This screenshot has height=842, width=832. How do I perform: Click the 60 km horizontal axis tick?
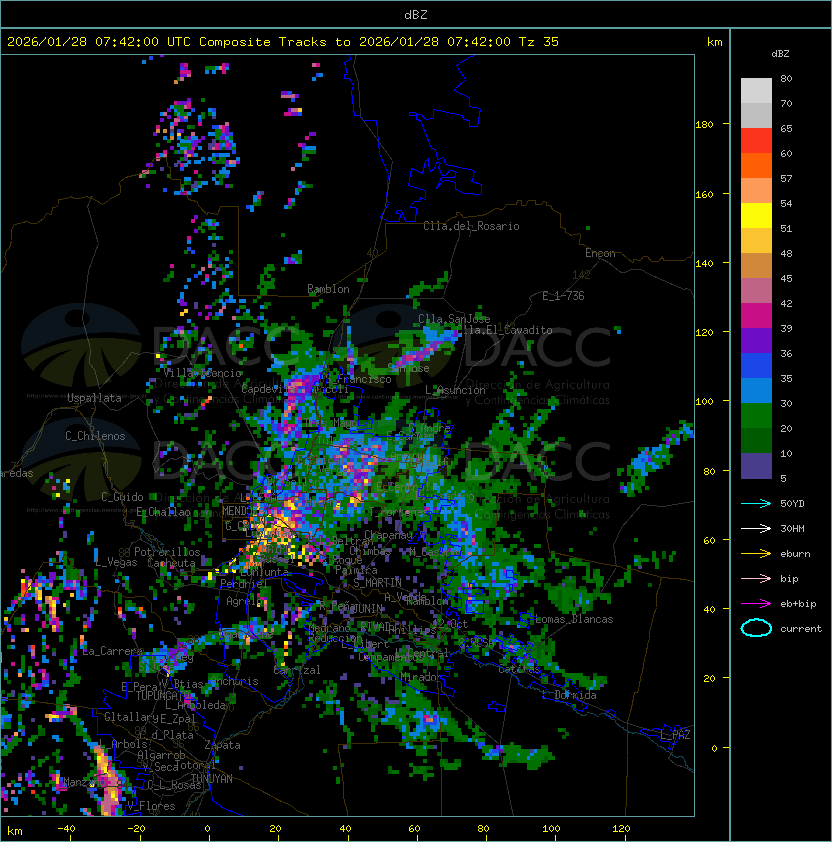tap(414, 829)
